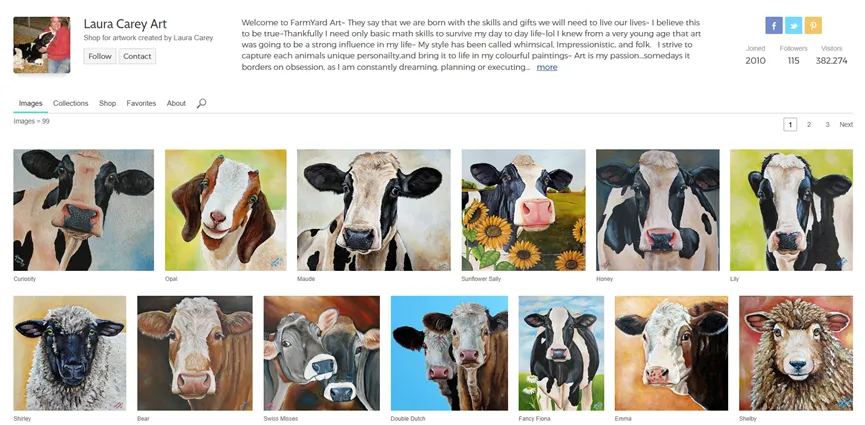Click the Twitter share icon
The height and width of the screenshot is (425, 865).
click(793, 26)
